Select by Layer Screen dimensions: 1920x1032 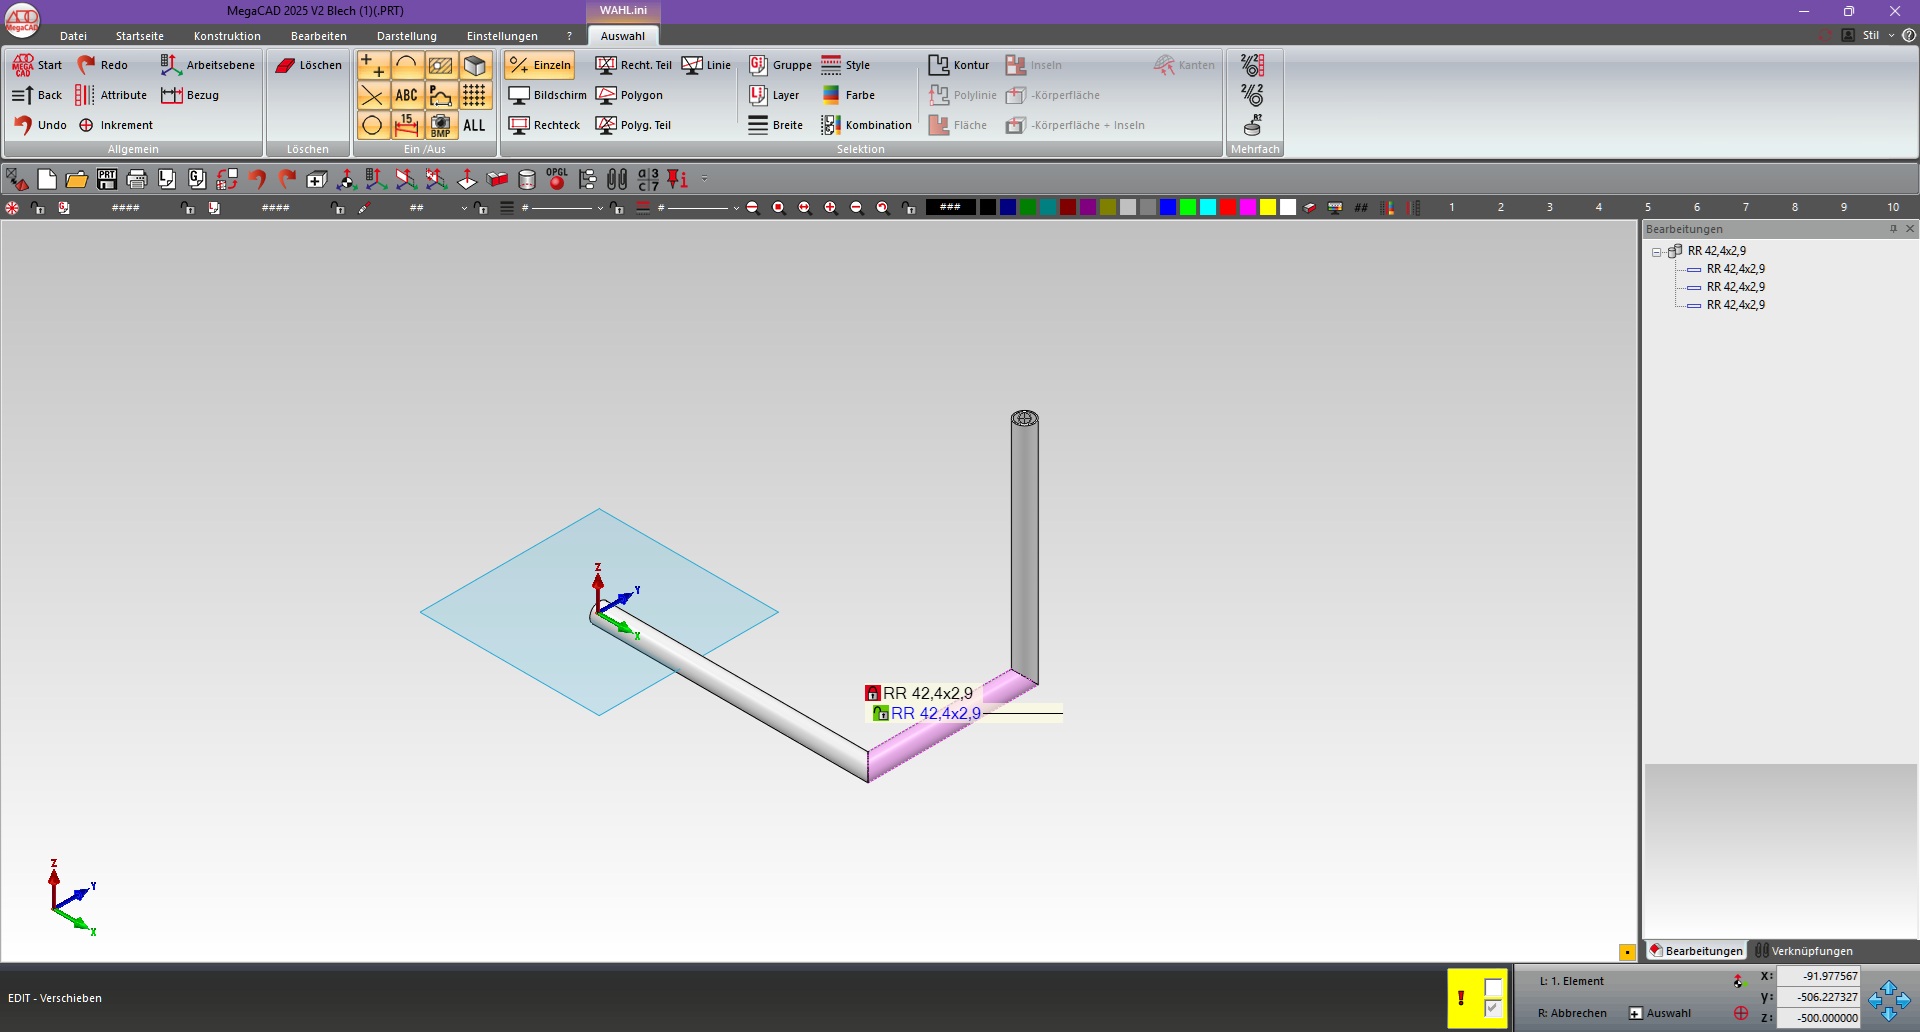[774, 95]
